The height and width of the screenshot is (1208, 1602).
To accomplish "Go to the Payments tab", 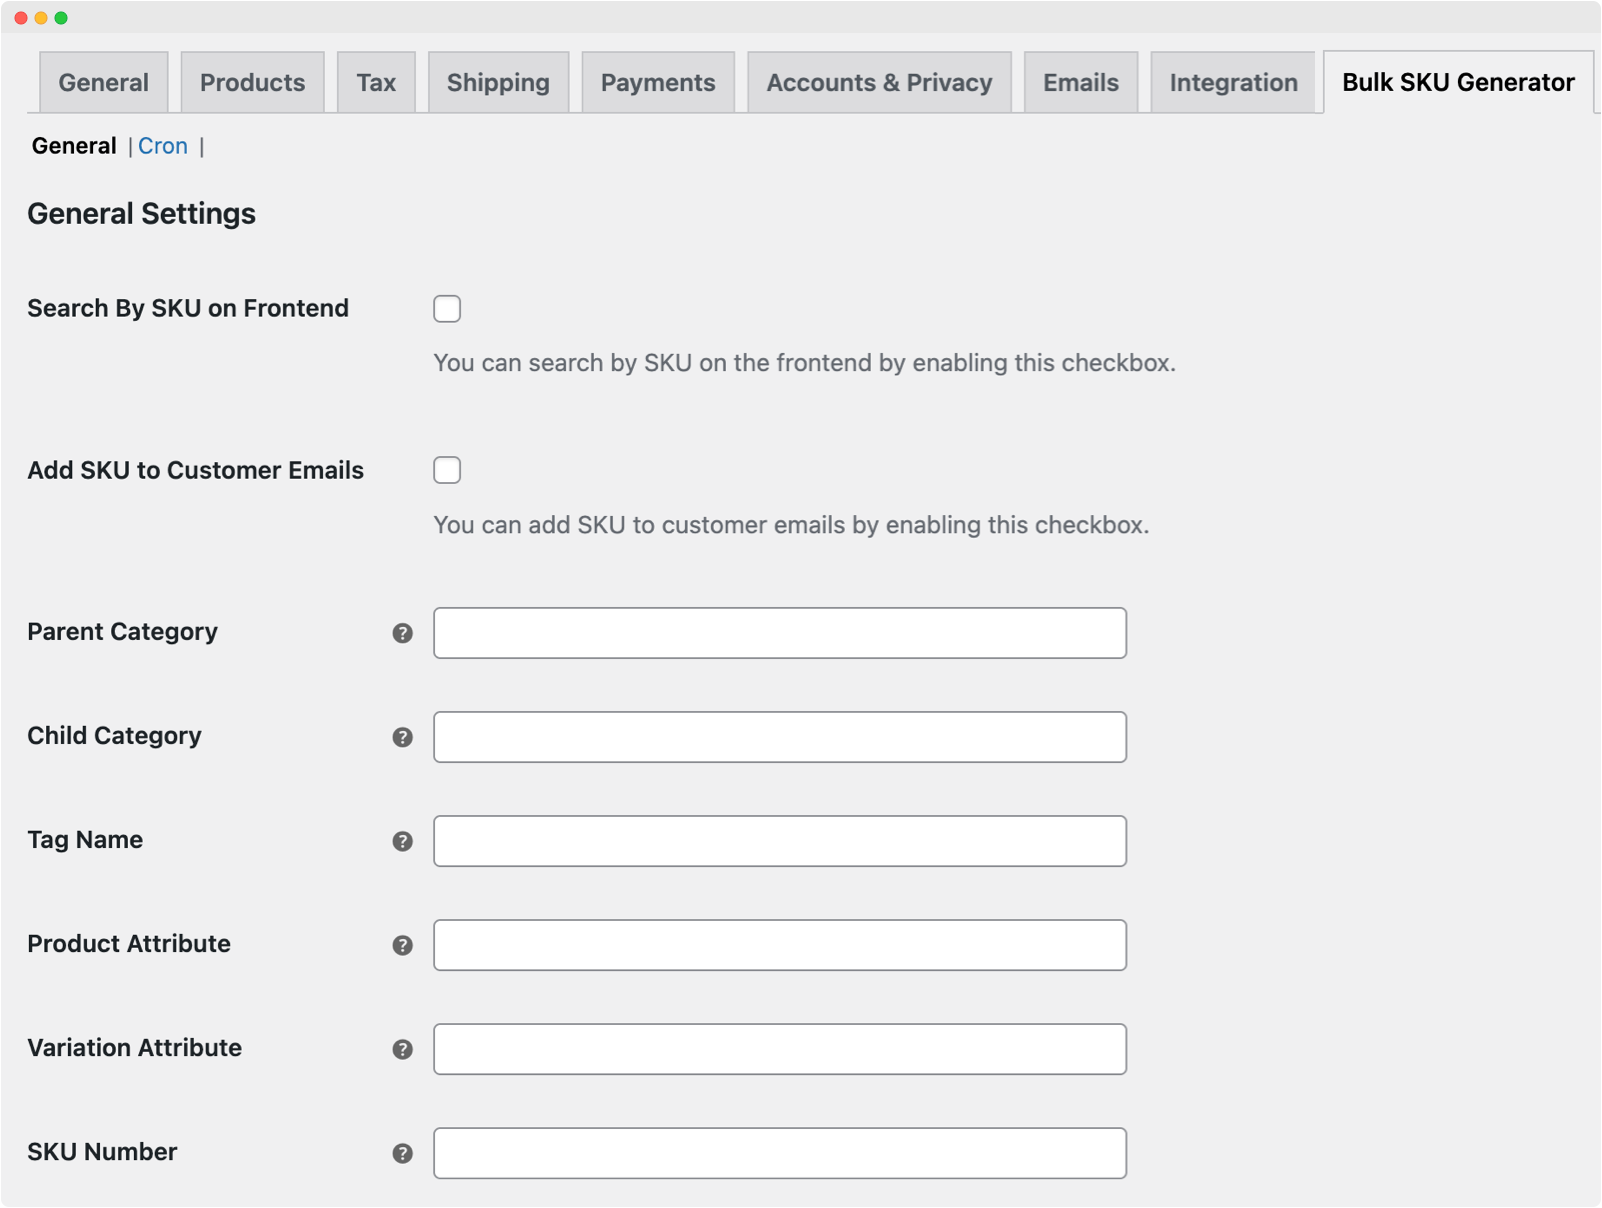I will tap(657, 83).
